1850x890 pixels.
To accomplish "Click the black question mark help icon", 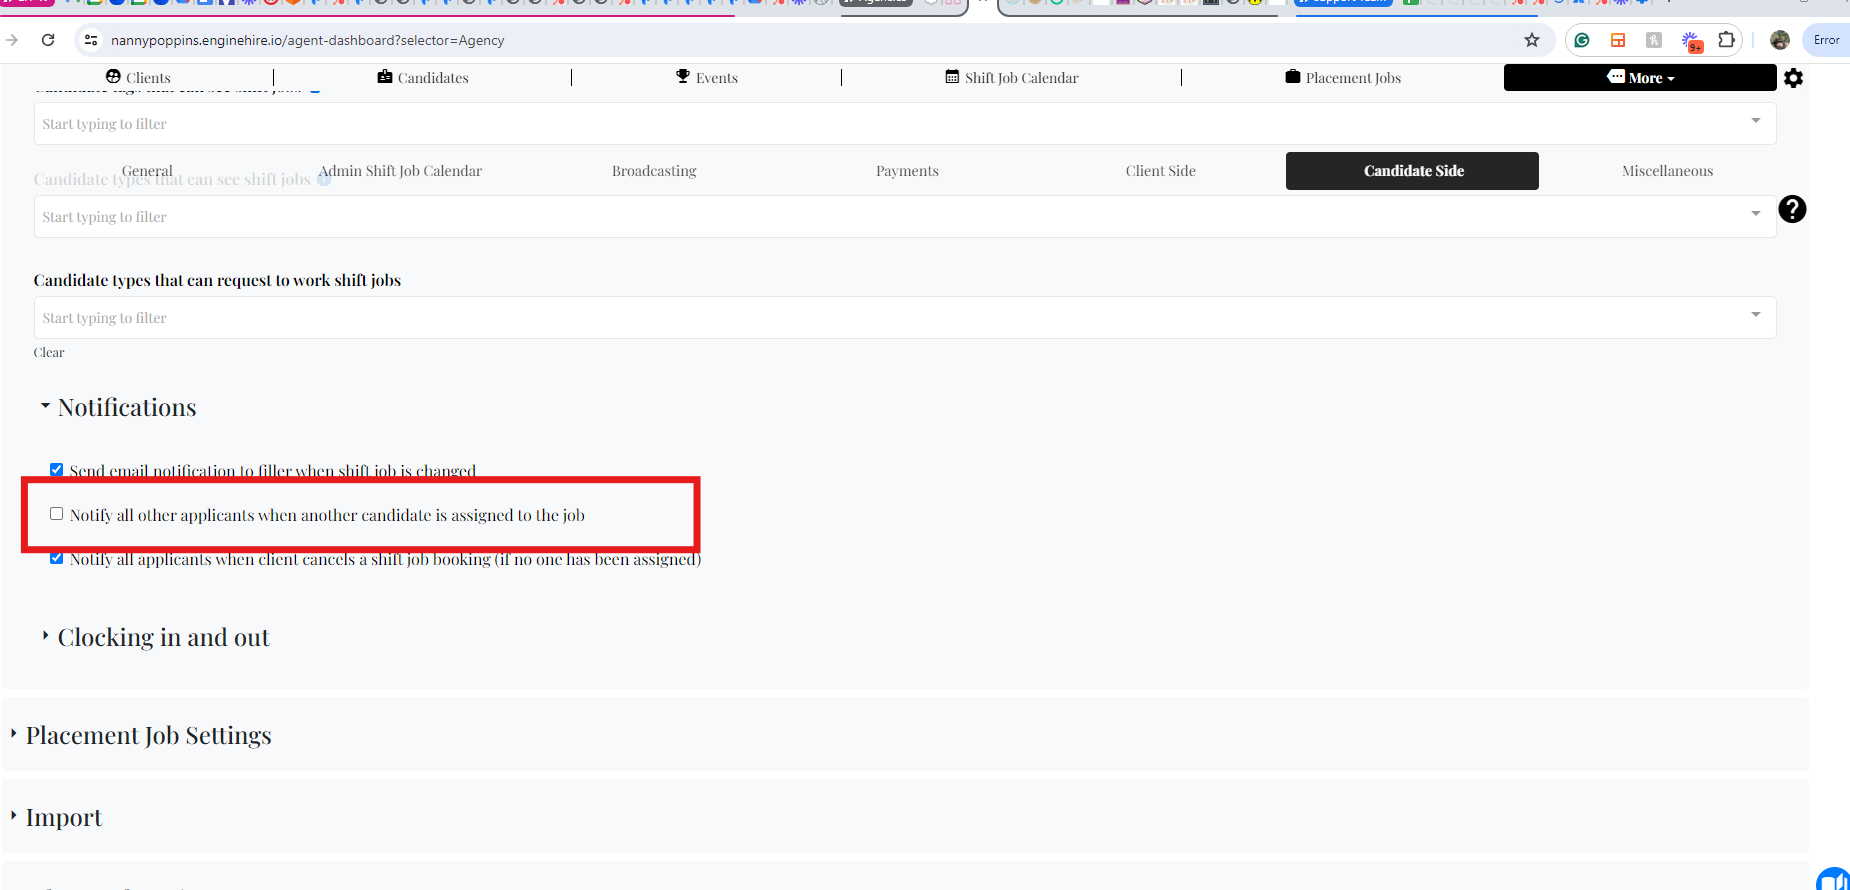I will (x=1792, y=209).
